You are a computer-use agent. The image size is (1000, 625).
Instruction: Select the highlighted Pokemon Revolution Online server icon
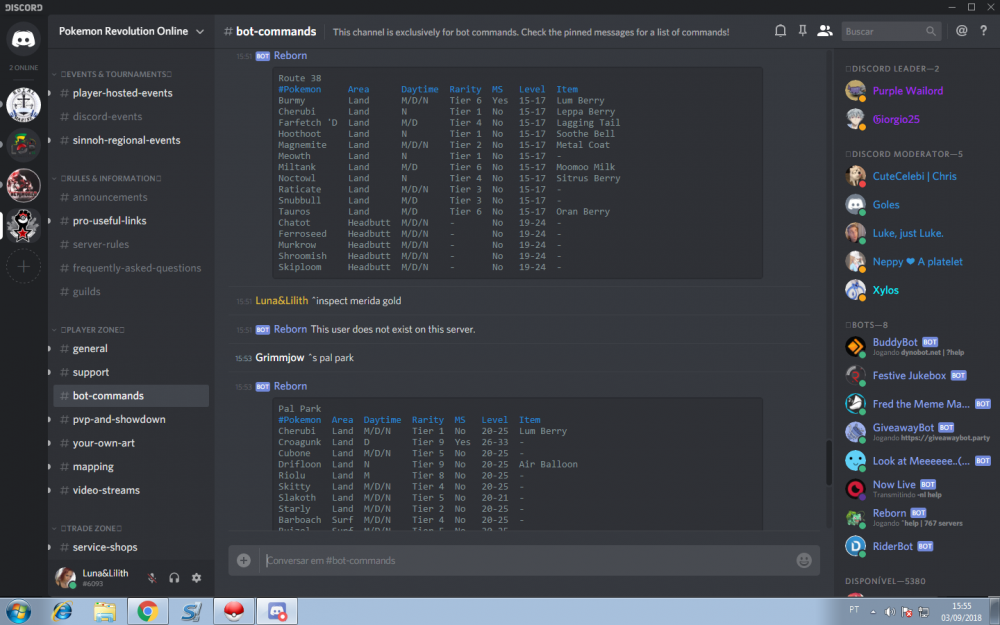pyautogui.click(x=24, y=226)
